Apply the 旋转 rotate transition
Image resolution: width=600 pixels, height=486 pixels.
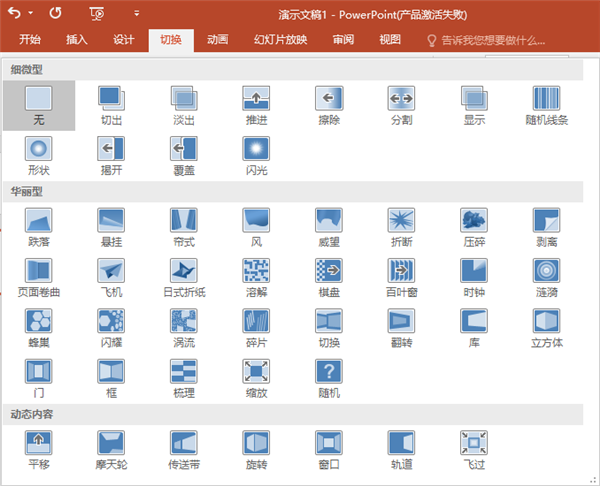point(256,450)
